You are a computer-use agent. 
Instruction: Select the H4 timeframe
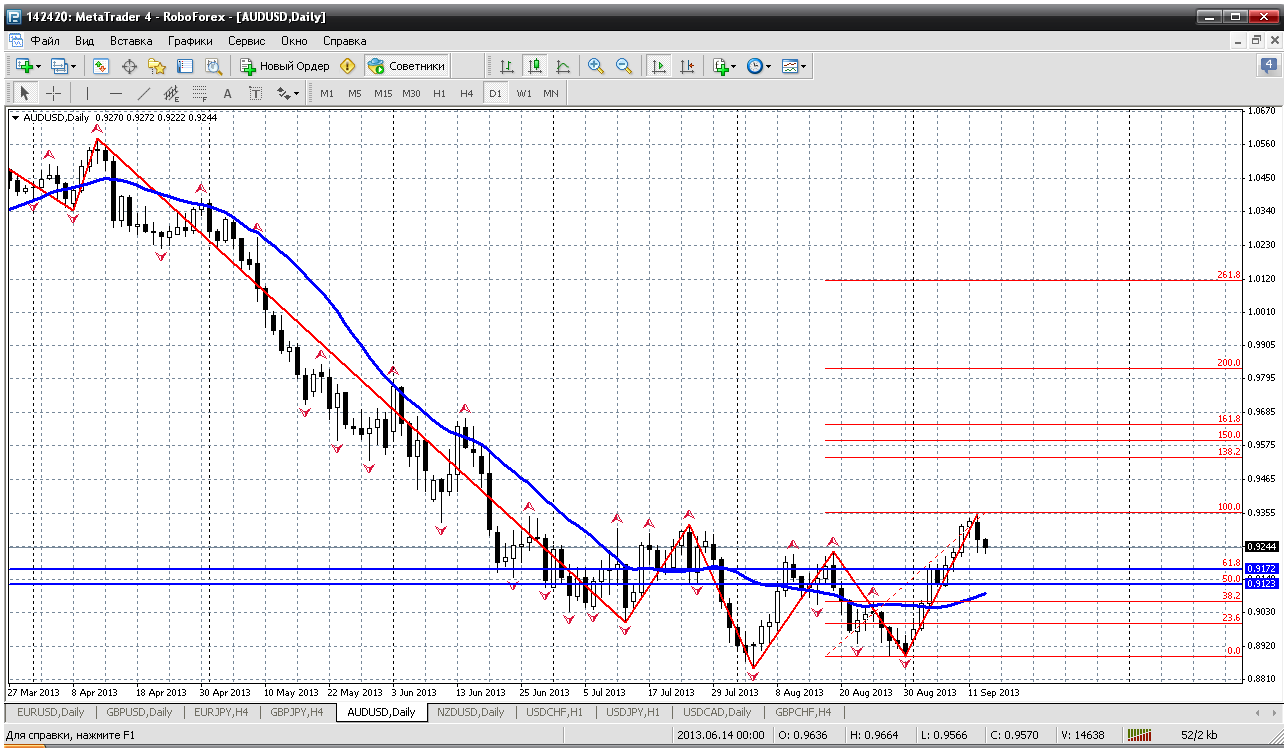466,93
